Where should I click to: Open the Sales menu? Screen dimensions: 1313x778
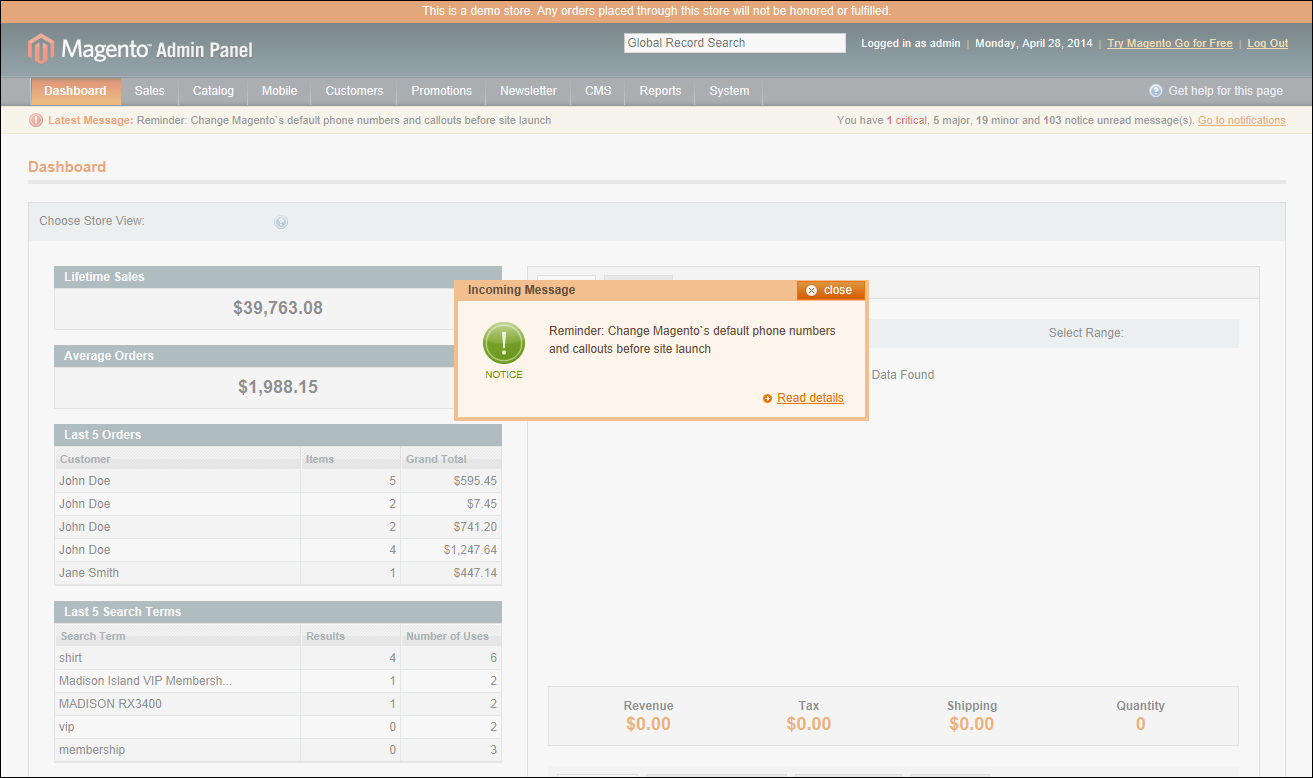pyautogui.click(x=149, y=91)
